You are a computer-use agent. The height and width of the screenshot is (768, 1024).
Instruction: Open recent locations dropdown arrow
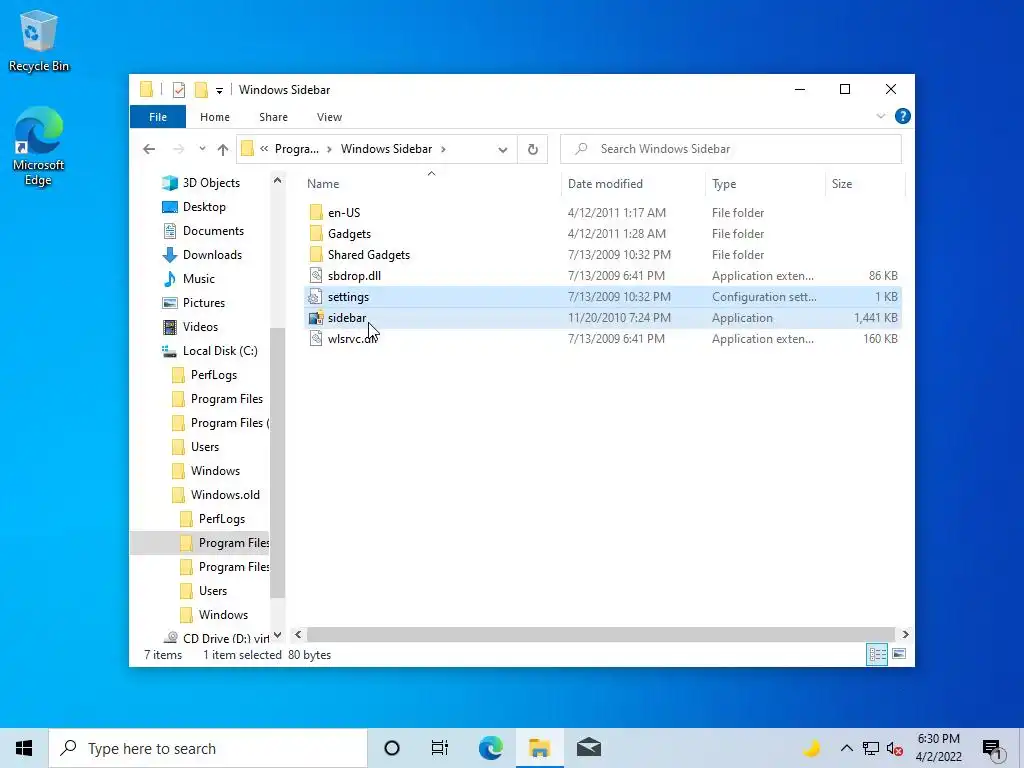[x=202, y=149]
